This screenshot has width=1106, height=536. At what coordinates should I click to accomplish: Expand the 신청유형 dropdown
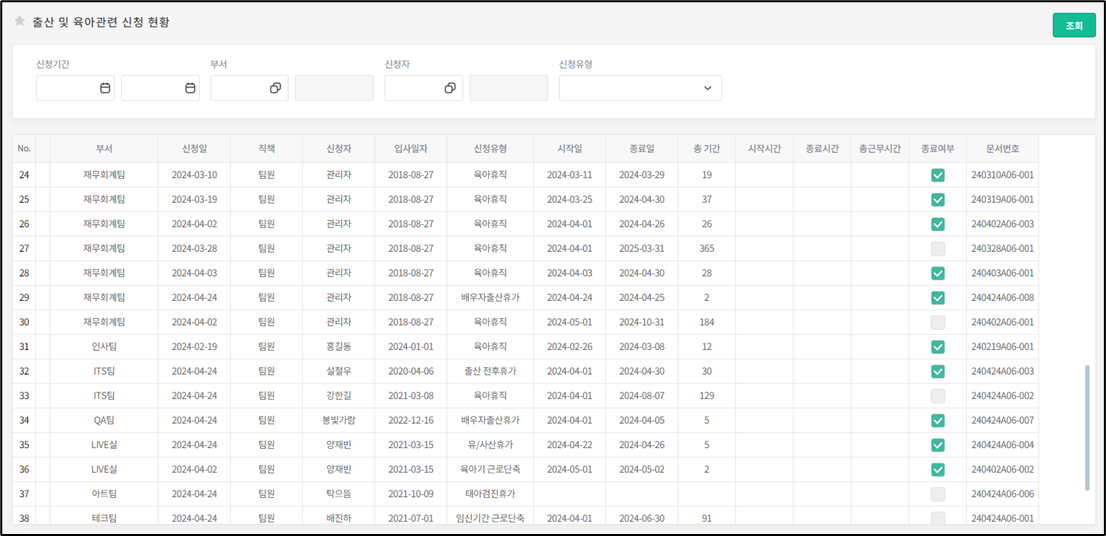[x=640, y=88]
